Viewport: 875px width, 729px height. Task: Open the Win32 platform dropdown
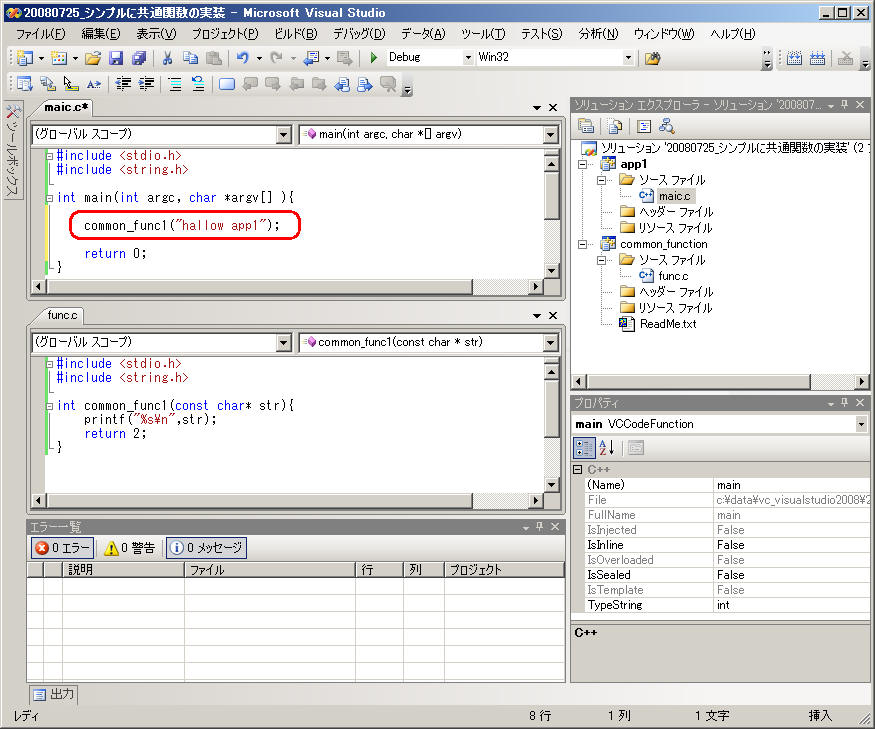(x=628, y=58)
